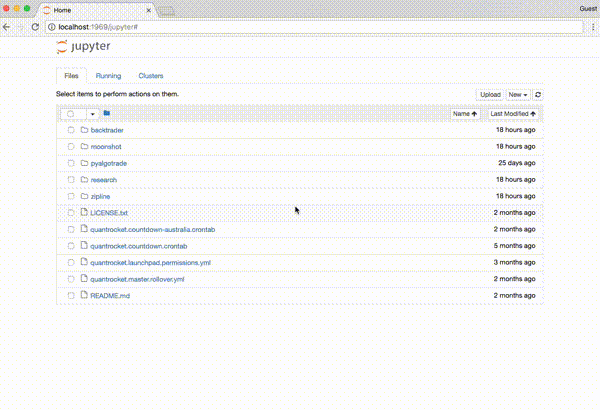Viewport: 600px width, 410px height.
Task: Open the README.md file link
Action: point(110,296)
